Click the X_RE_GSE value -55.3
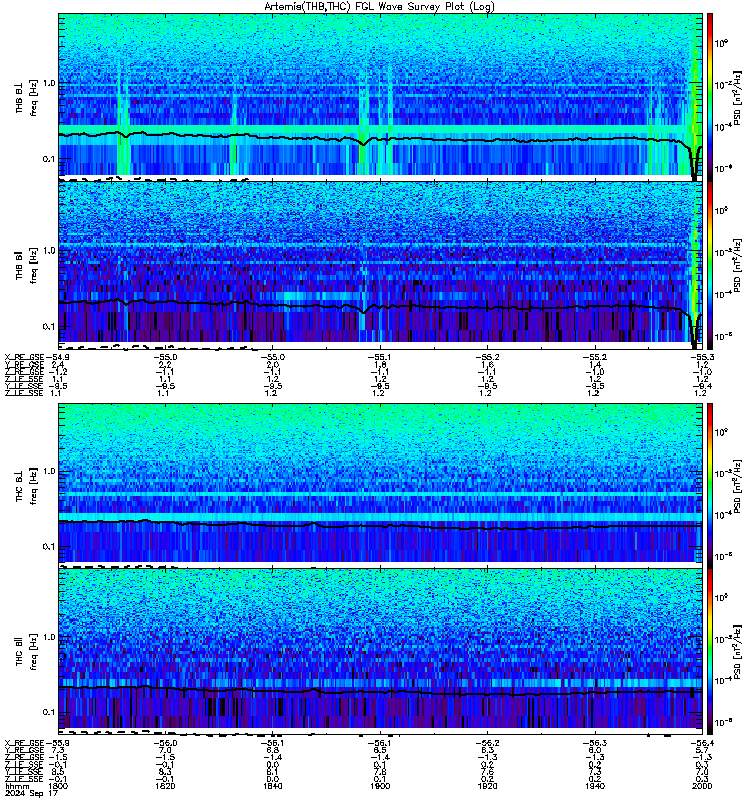The width and height of the screenshot is (750, 800). click(702, 357)
